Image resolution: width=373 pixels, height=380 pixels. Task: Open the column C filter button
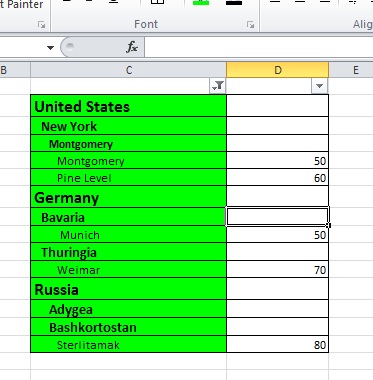tap(218, 86)
